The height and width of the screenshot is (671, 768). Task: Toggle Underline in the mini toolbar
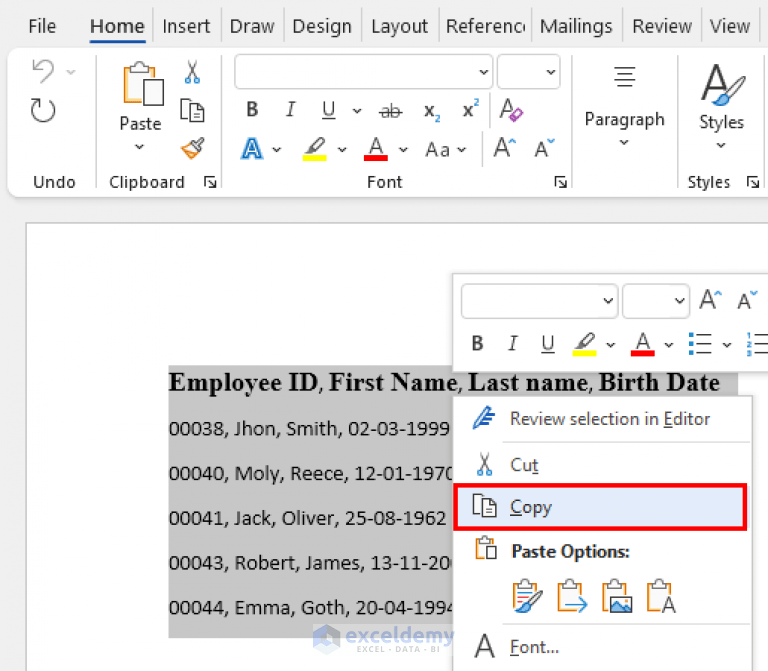click(548, 344)
